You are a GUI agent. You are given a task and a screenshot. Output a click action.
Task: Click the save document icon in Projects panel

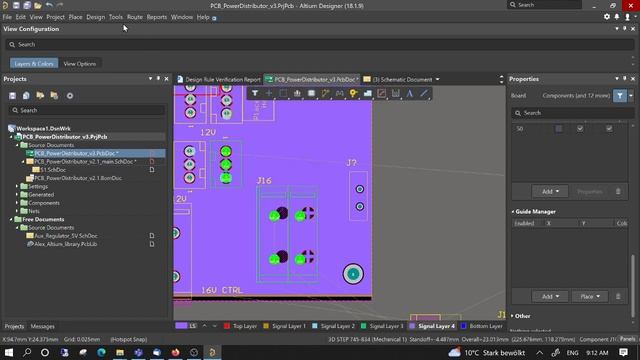(x=13, y=96)
